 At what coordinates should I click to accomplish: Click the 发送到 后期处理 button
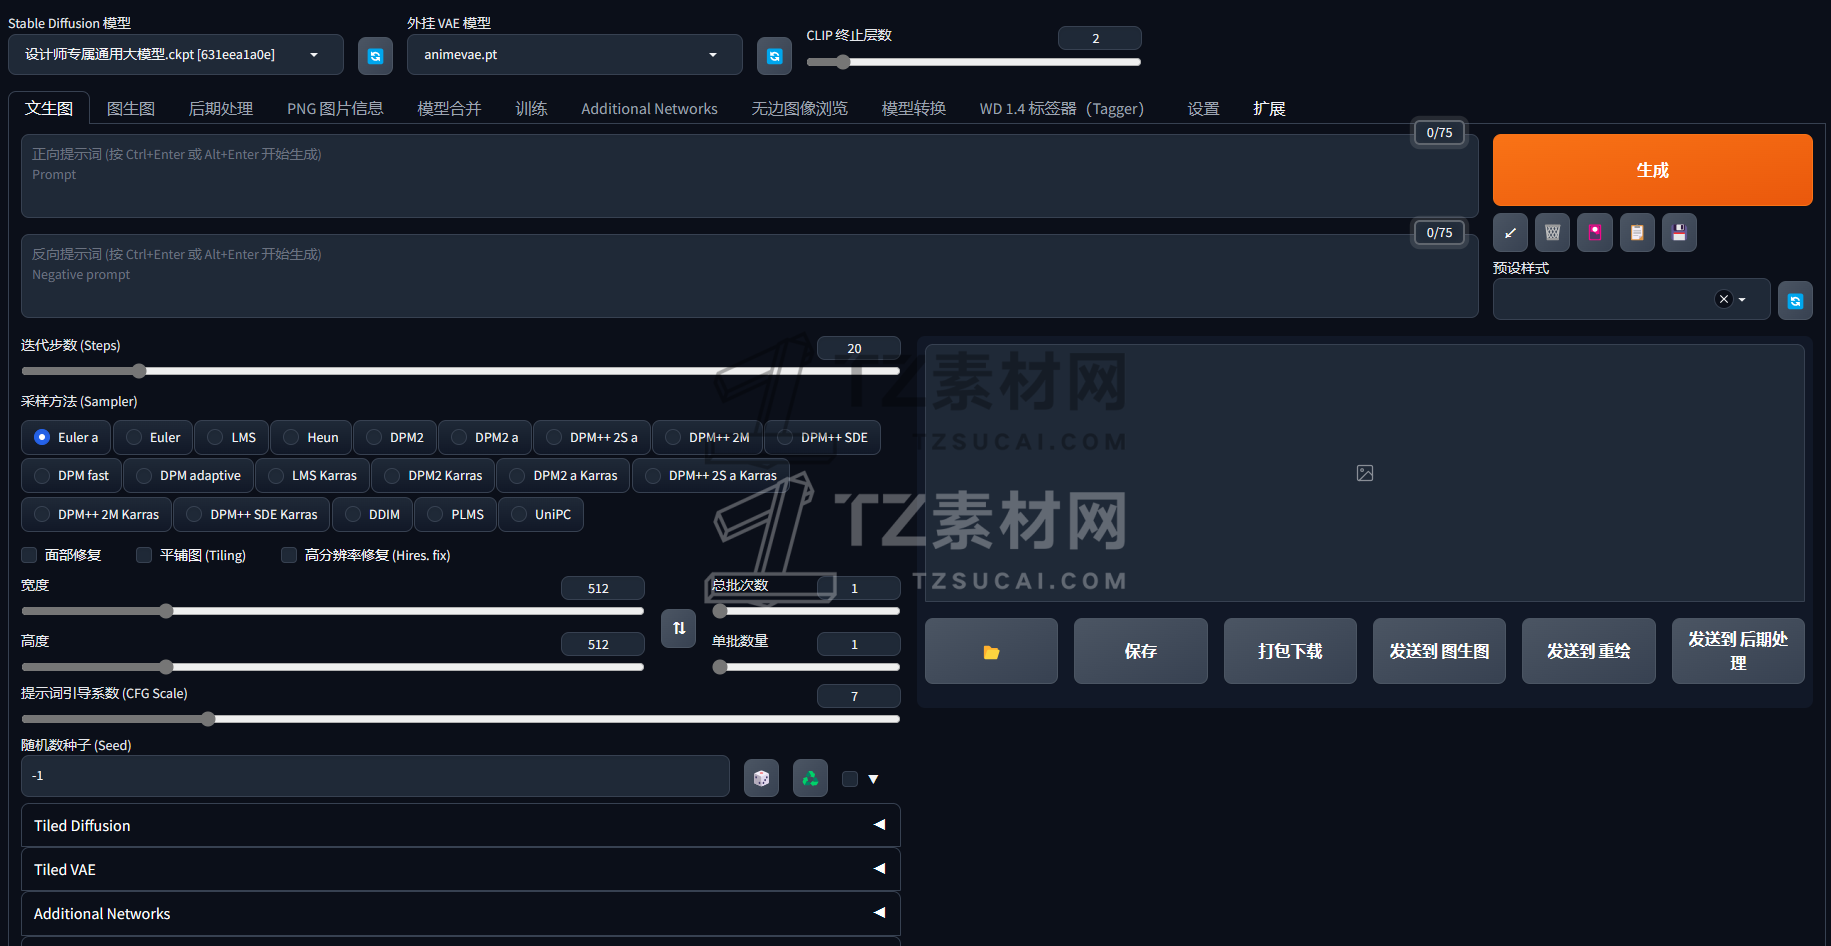1738,651
